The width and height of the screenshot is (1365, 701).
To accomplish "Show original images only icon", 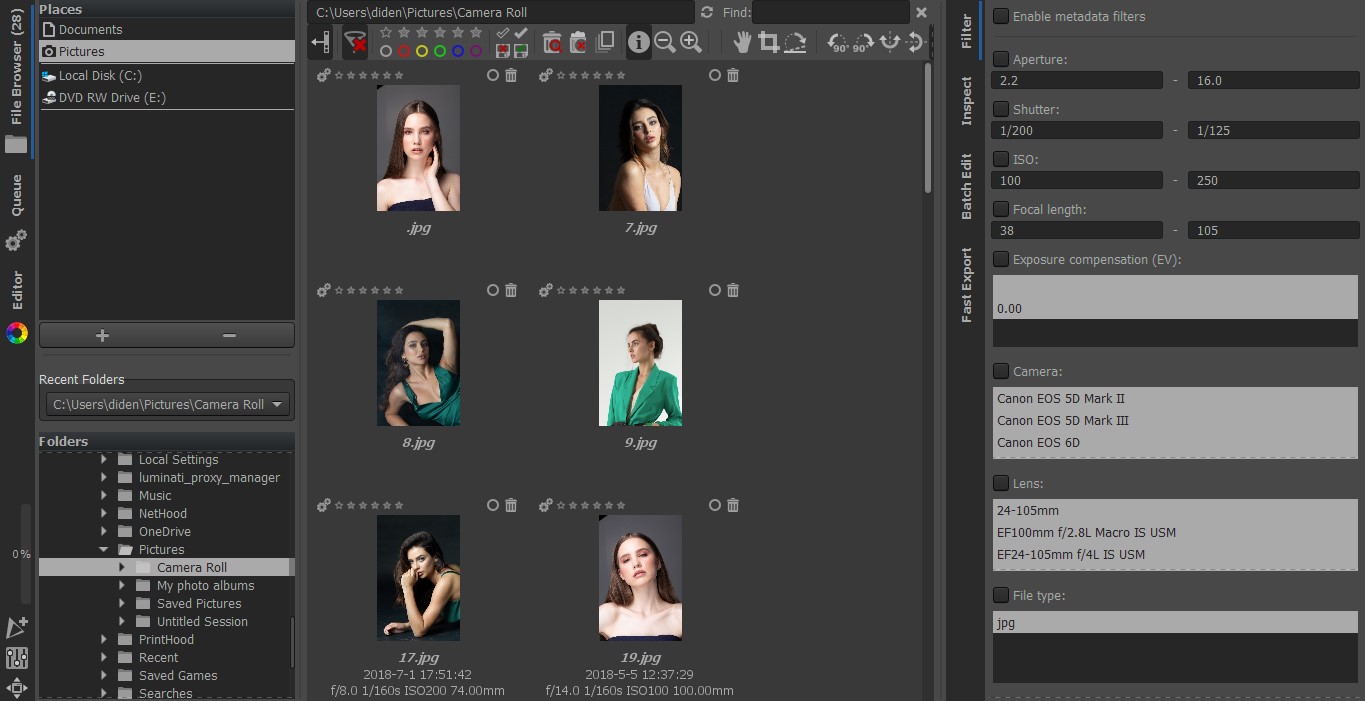I will coord(605,42).
